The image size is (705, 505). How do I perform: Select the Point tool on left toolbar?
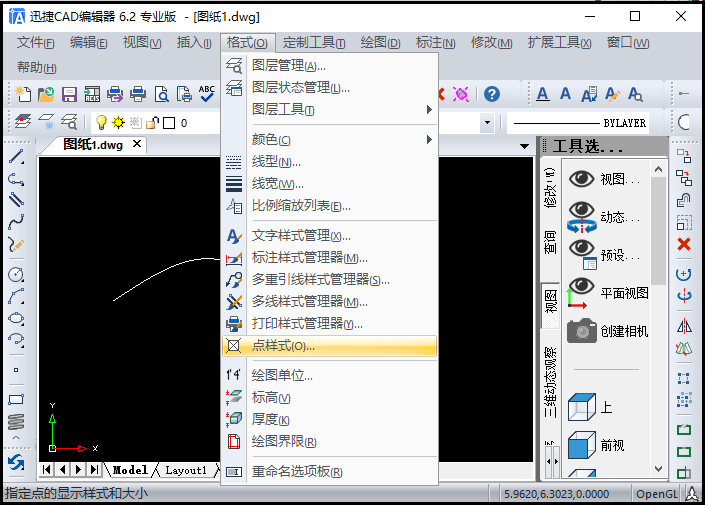(16, 370)
